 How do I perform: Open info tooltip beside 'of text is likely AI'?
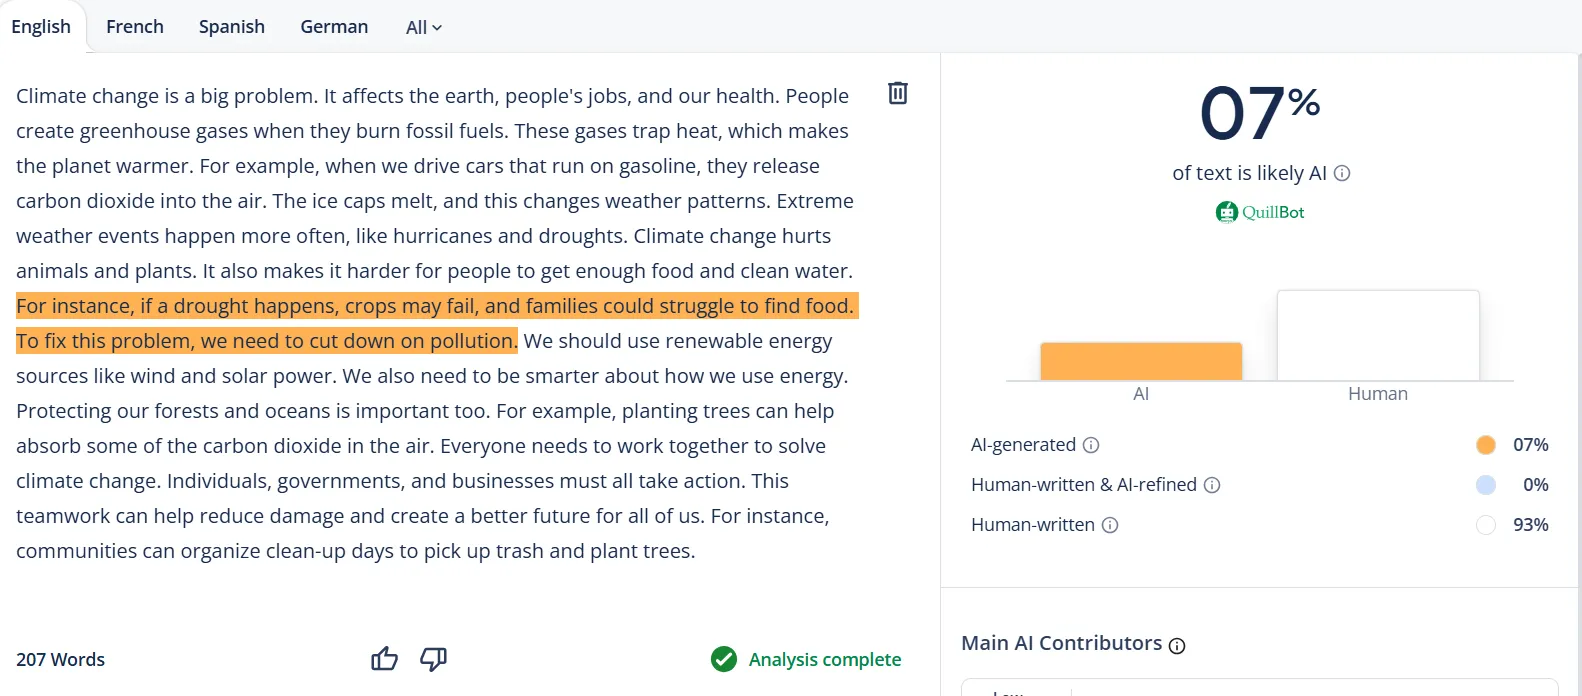(x=1344, y=172)
